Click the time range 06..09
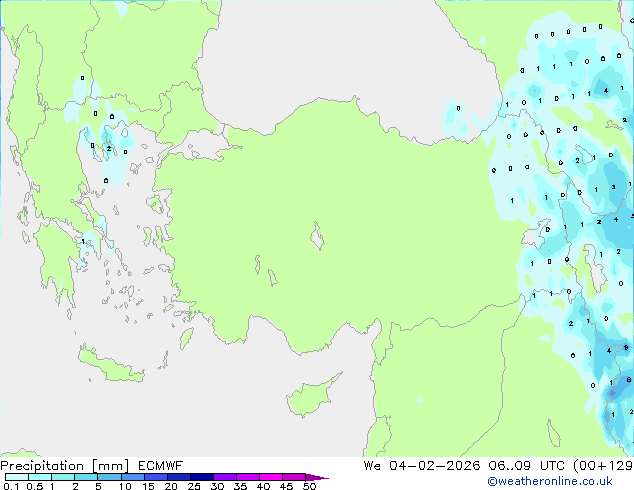 pos(509,466)
